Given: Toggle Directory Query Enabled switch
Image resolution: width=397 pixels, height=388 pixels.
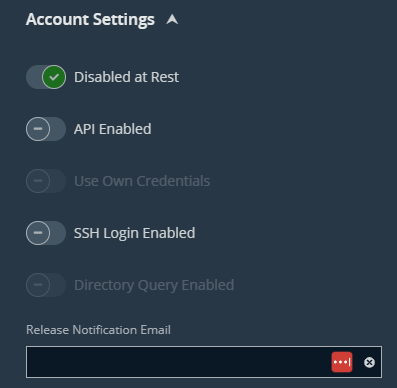Looking at the screenshot, I should (46, 285).
